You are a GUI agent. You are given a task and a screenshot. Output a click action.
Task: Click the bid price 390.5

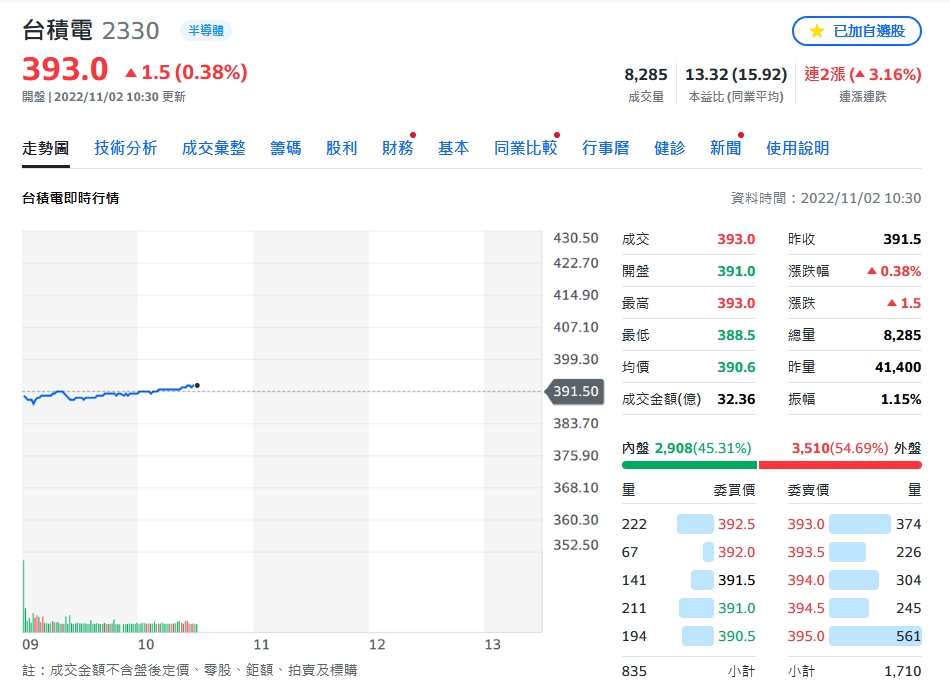pos(736,636)
